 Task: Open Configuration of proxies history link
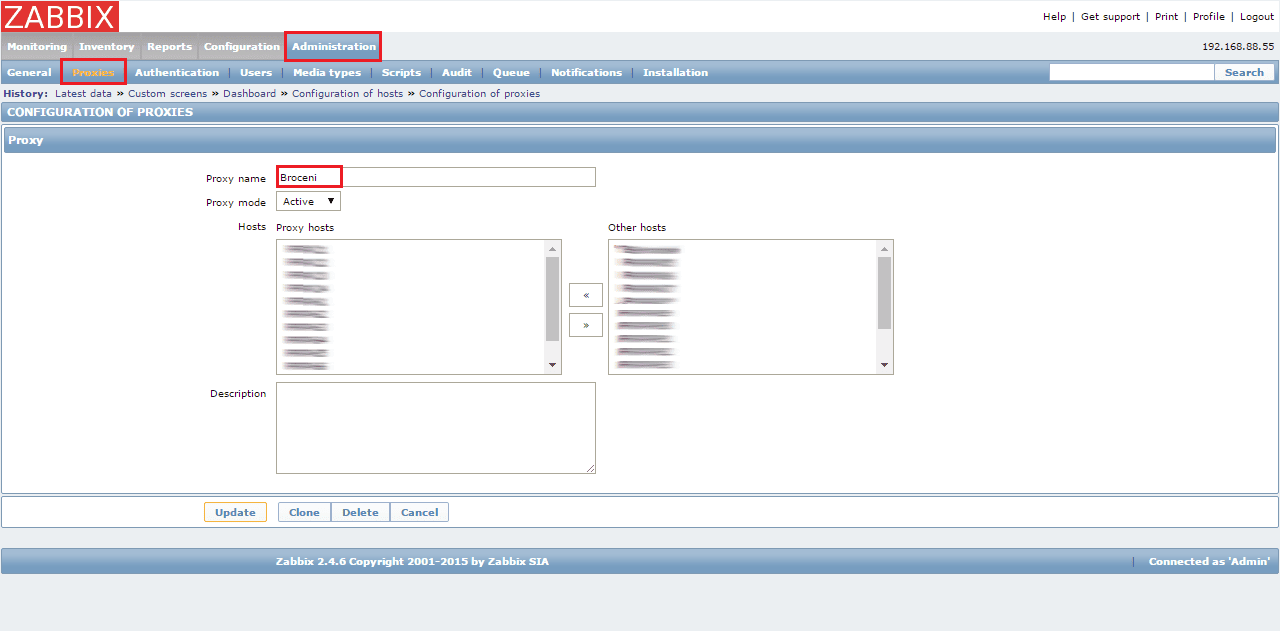point(479,93)
